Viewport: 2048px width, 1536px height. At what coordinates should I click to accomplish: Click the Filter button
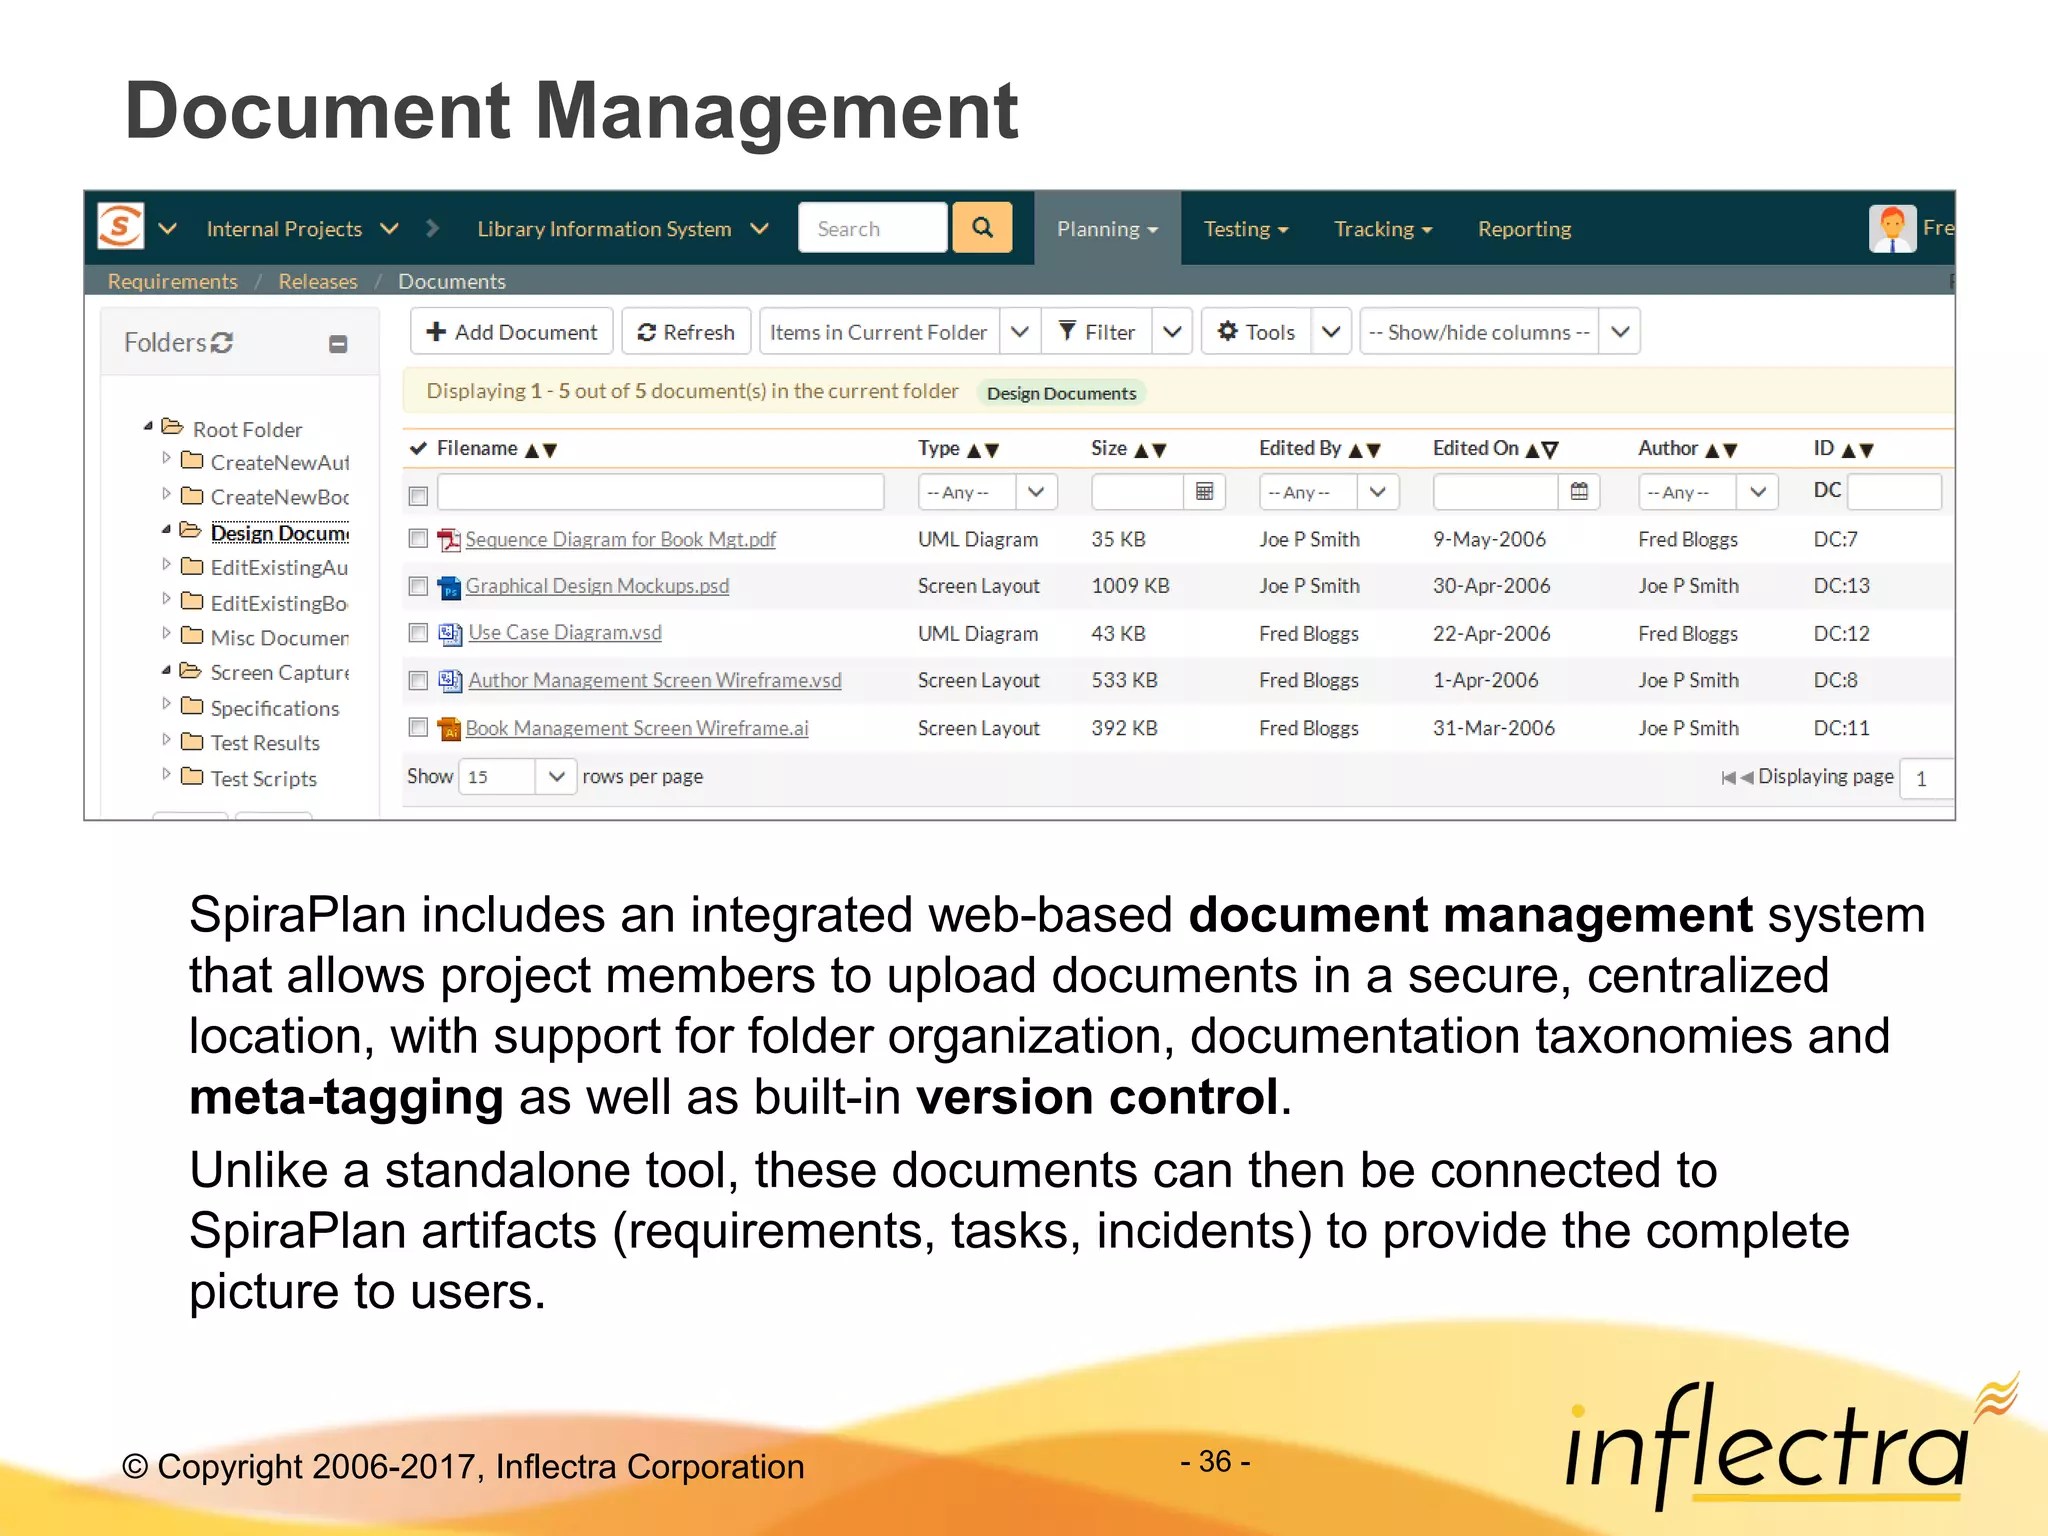(x=1097, y=332)
